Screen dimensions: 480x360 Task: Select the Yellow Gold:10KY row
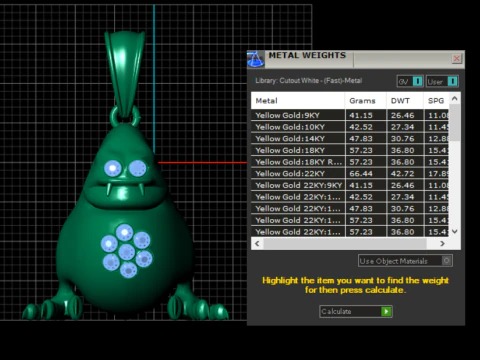(350, 127)
